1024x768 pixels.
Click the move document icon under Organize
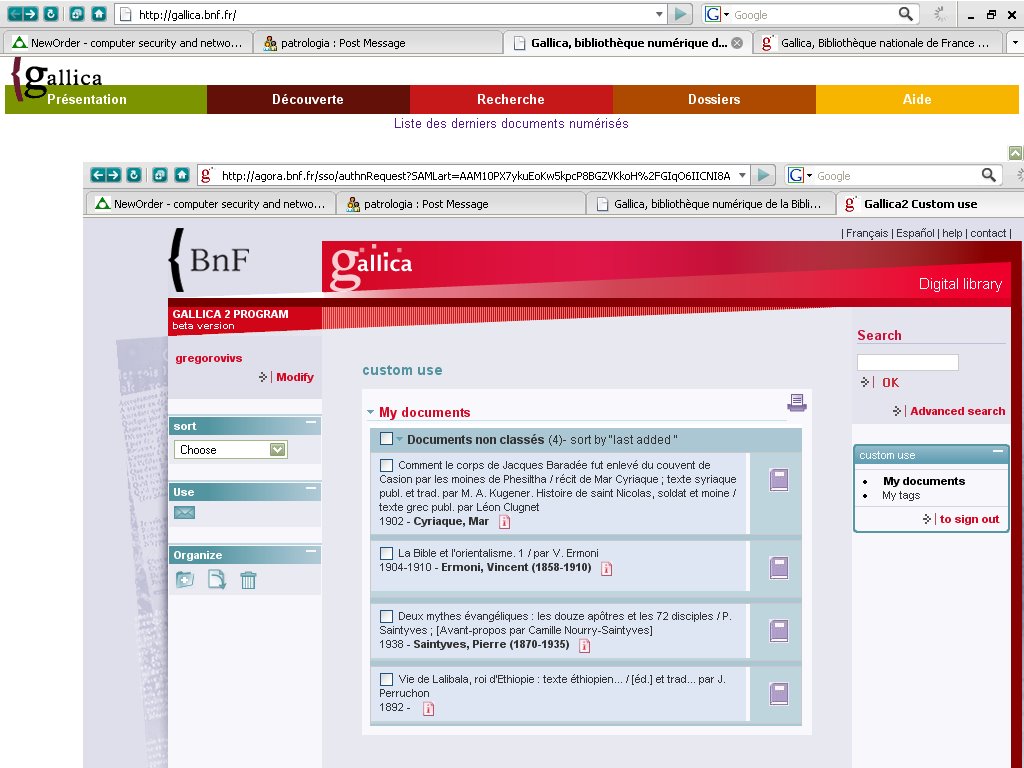(217, 579)
